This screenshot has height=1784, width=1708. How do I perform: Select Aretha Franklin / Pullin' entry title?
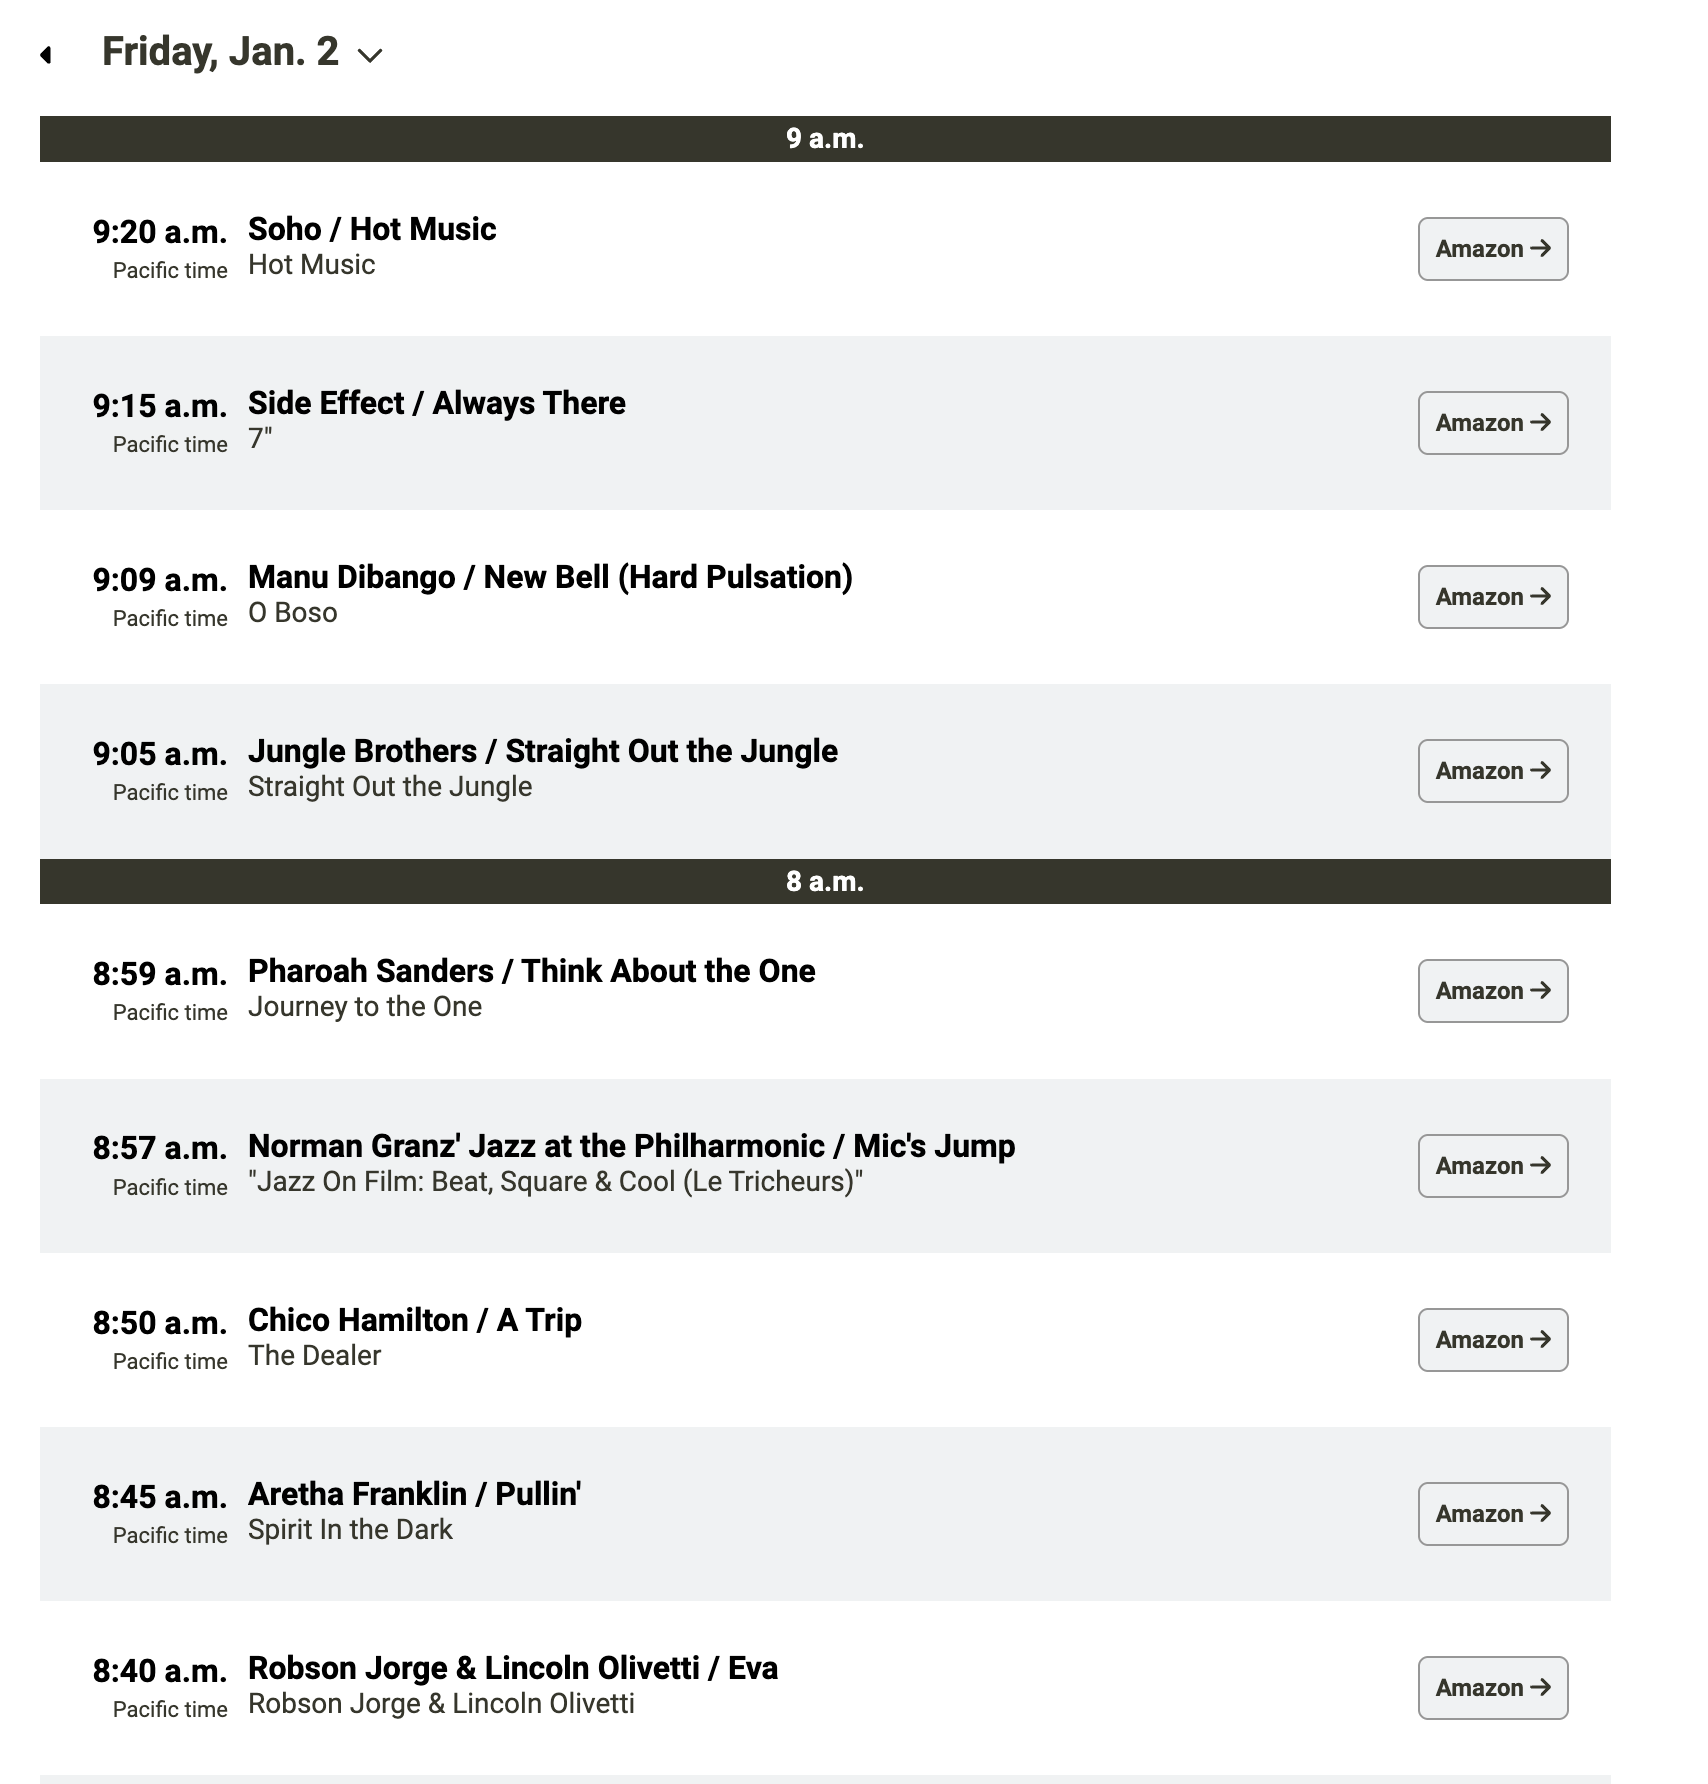tap(414, 1494)
